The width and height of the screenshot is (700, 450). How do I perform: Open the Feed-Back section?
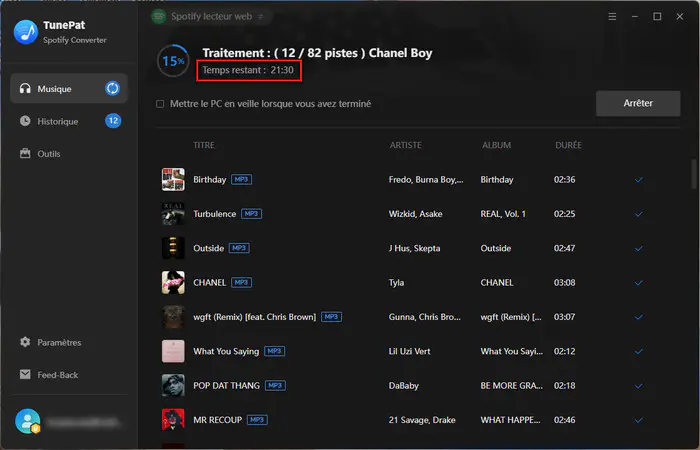[69, 375]
